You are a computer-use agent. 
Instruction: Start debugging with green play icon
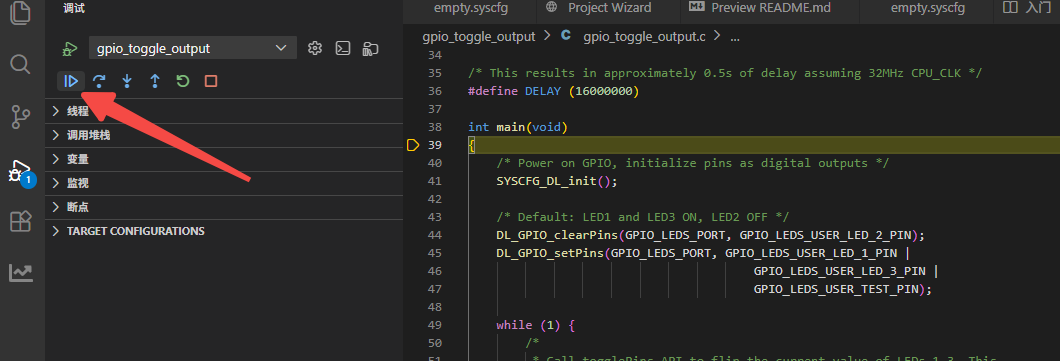pyautogui.click(x=70, y=49)
